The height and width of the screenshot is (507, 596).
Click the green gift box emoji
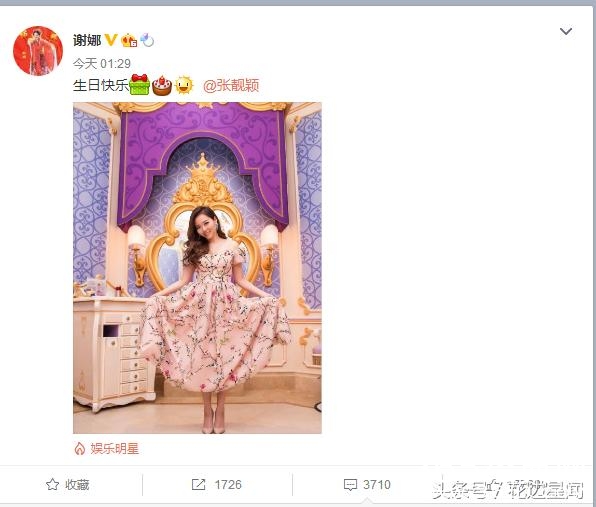(139, 84)
